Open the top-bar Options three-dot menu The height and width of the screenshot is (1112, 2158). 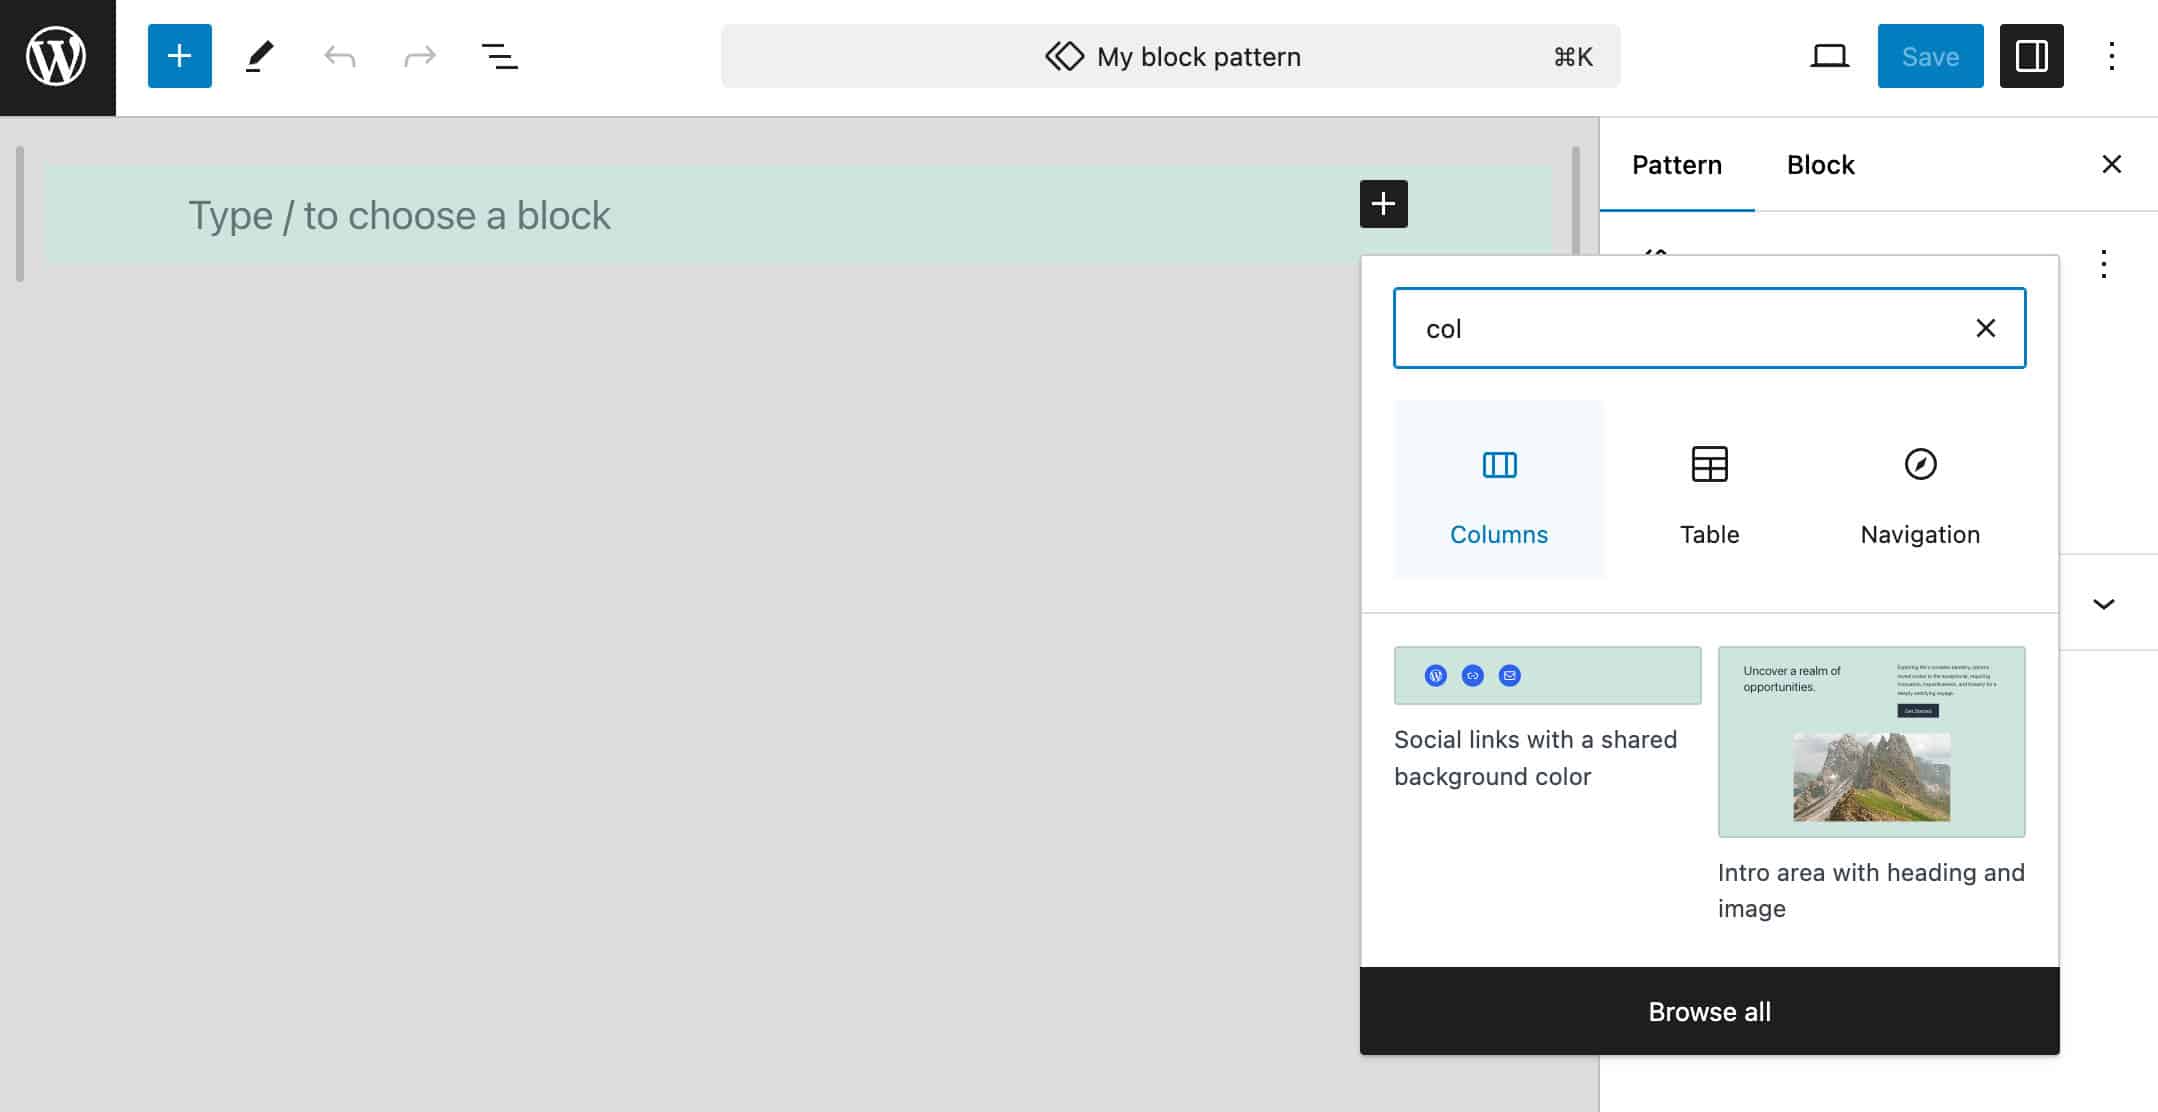pos(2111,56)
